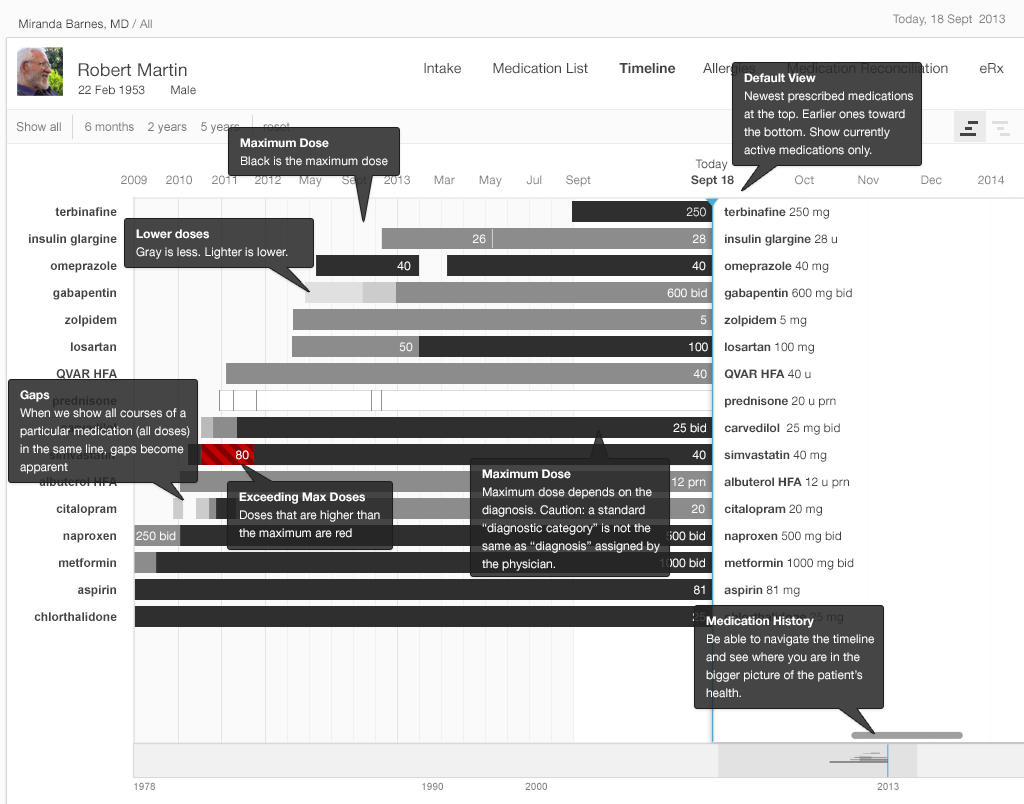Click Robert Martin's patient photo
Viewport: 1024px width, 804px height.
[39, 74]
